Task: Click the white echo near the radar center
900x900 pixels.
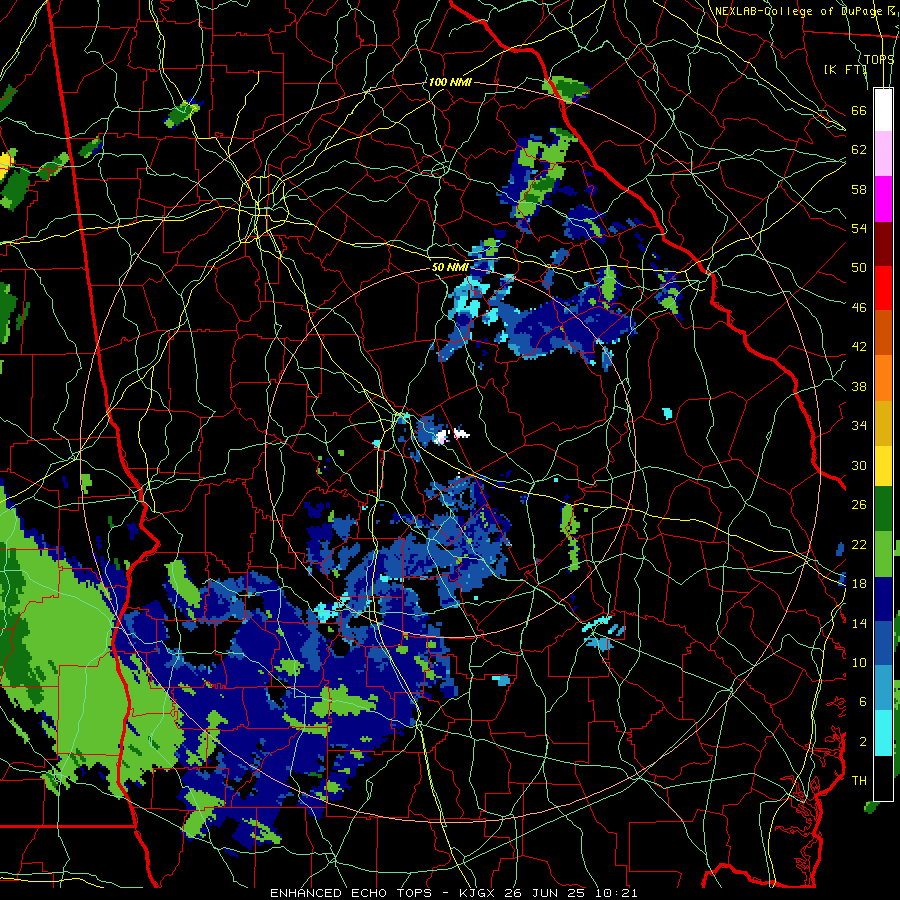Action: pyautogui.click(x=451, y=435)
